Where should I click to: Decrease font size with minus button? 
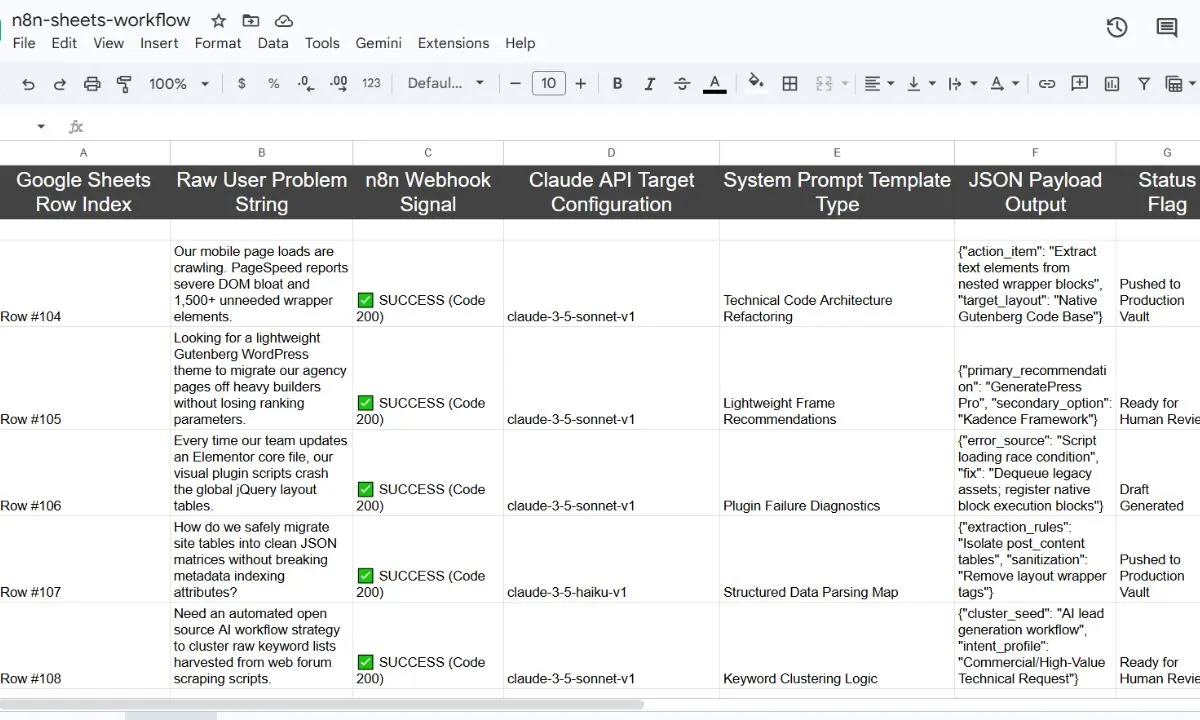515,84
